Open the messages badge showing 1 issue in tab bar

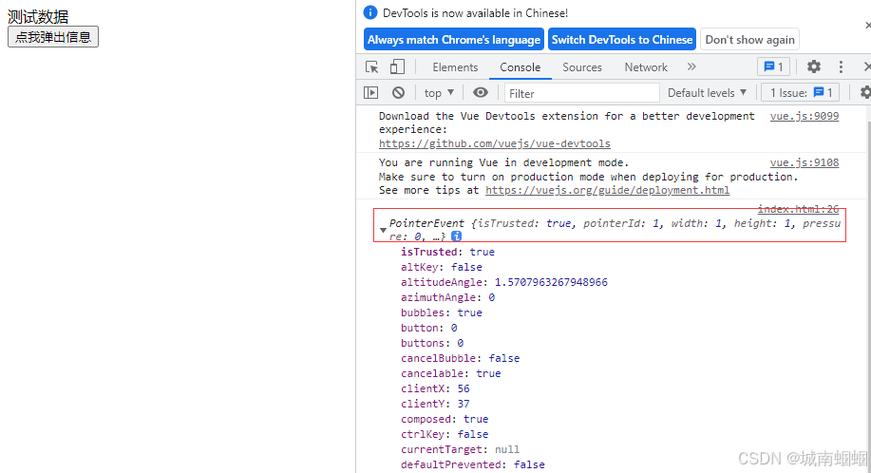(774, 67)
